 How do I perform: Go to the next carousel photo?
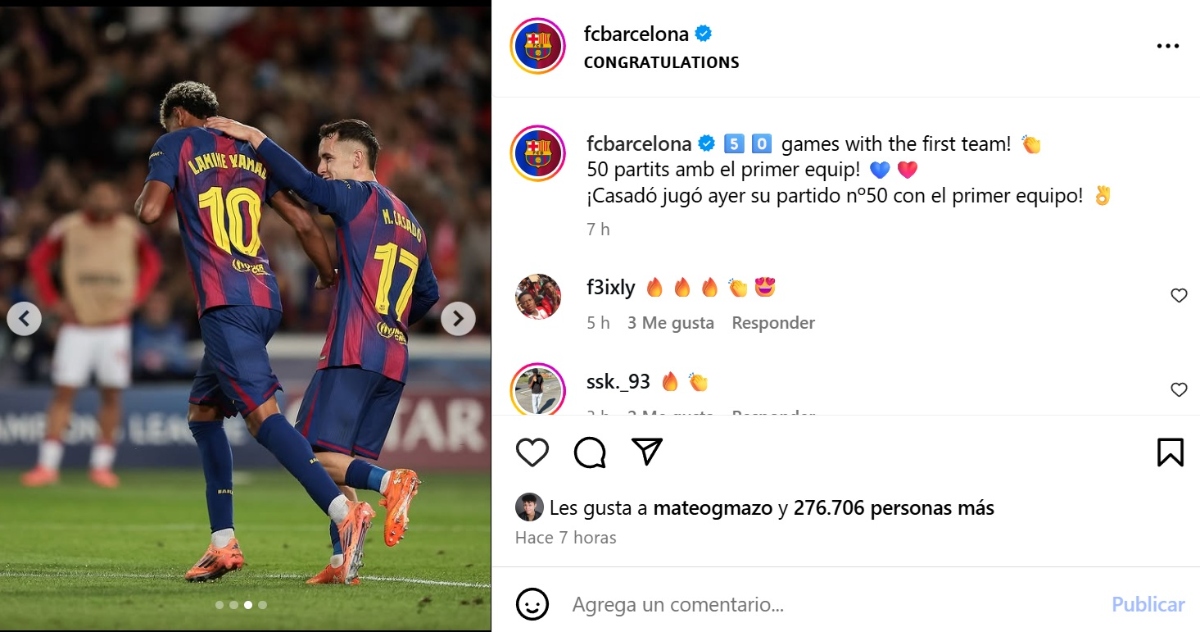(458, 319)
